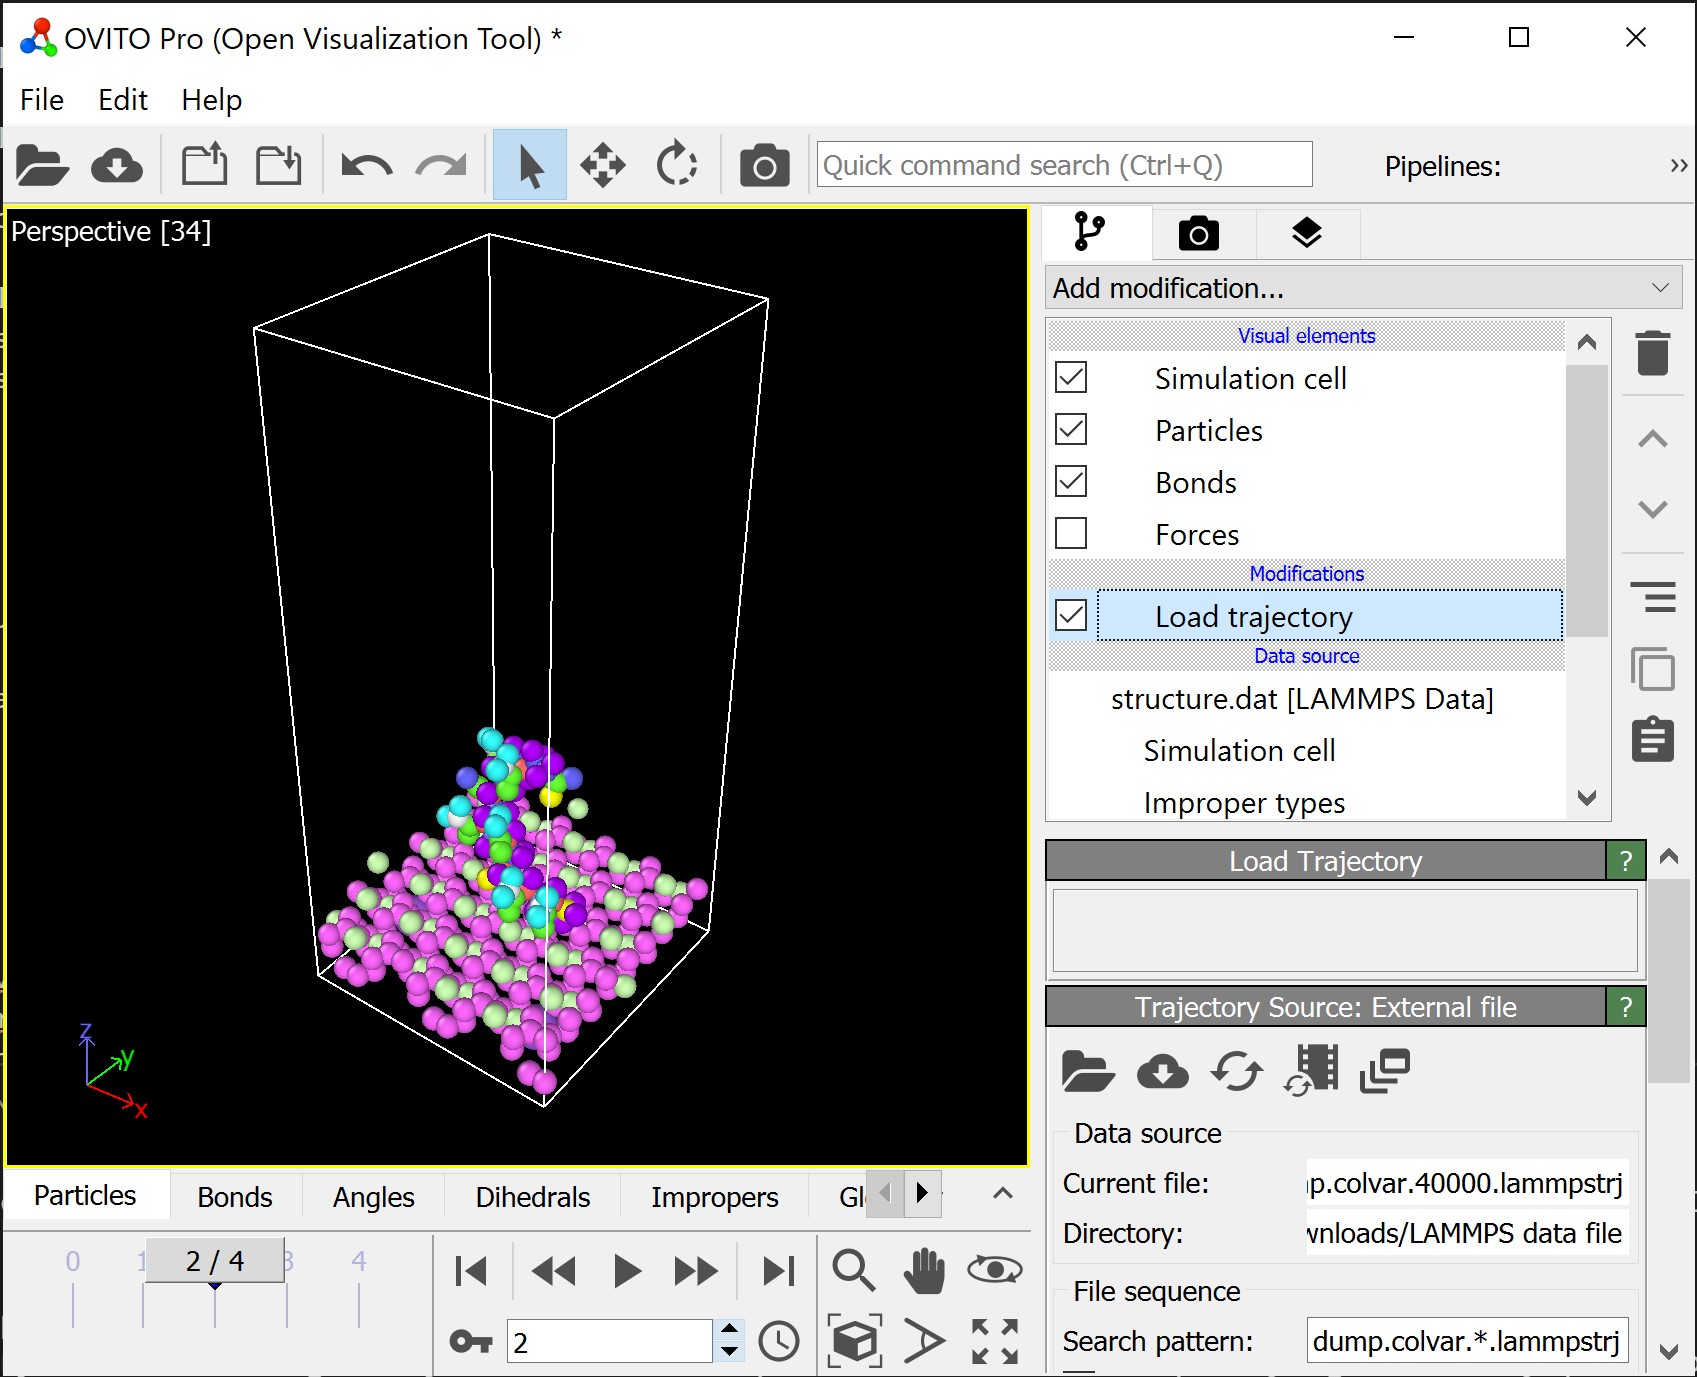
Task: Expand the Pipelines toolbar overflow chevron
Action: (x=1678, y=166)
